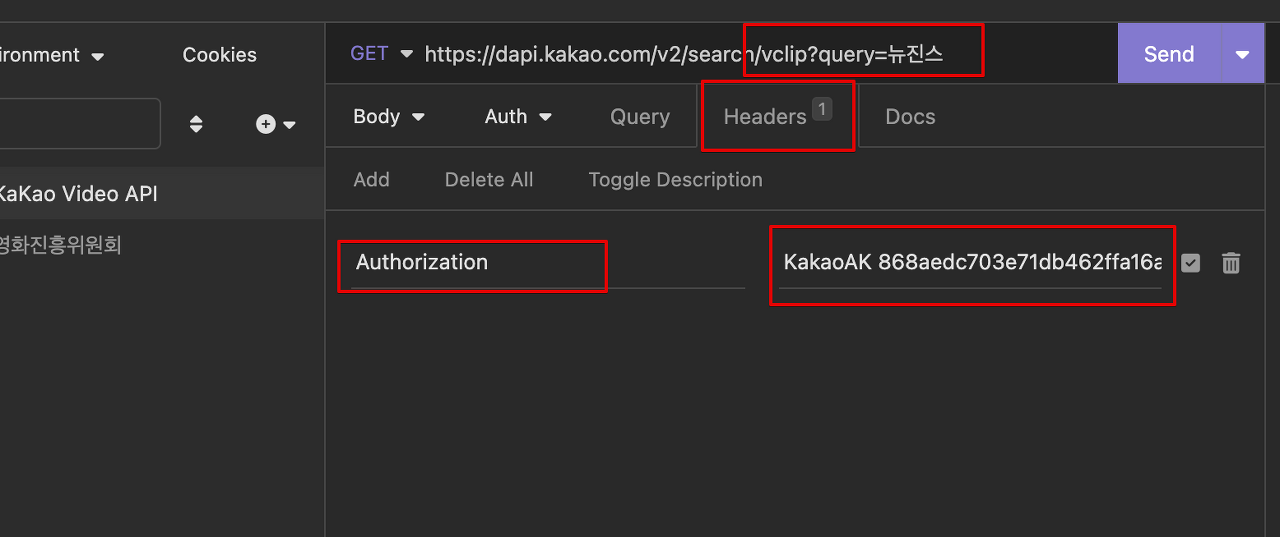Switch to the Query tab

coord(640,117)
